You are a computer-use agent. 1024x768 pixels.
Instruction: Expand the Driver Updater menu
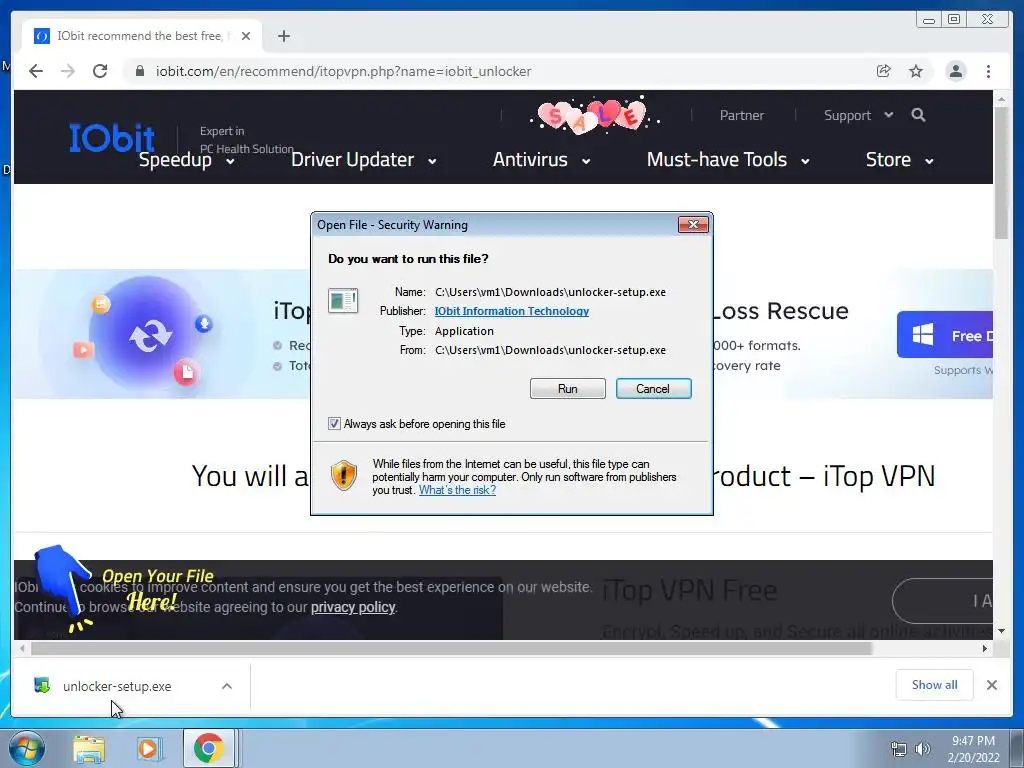(364, 160)
